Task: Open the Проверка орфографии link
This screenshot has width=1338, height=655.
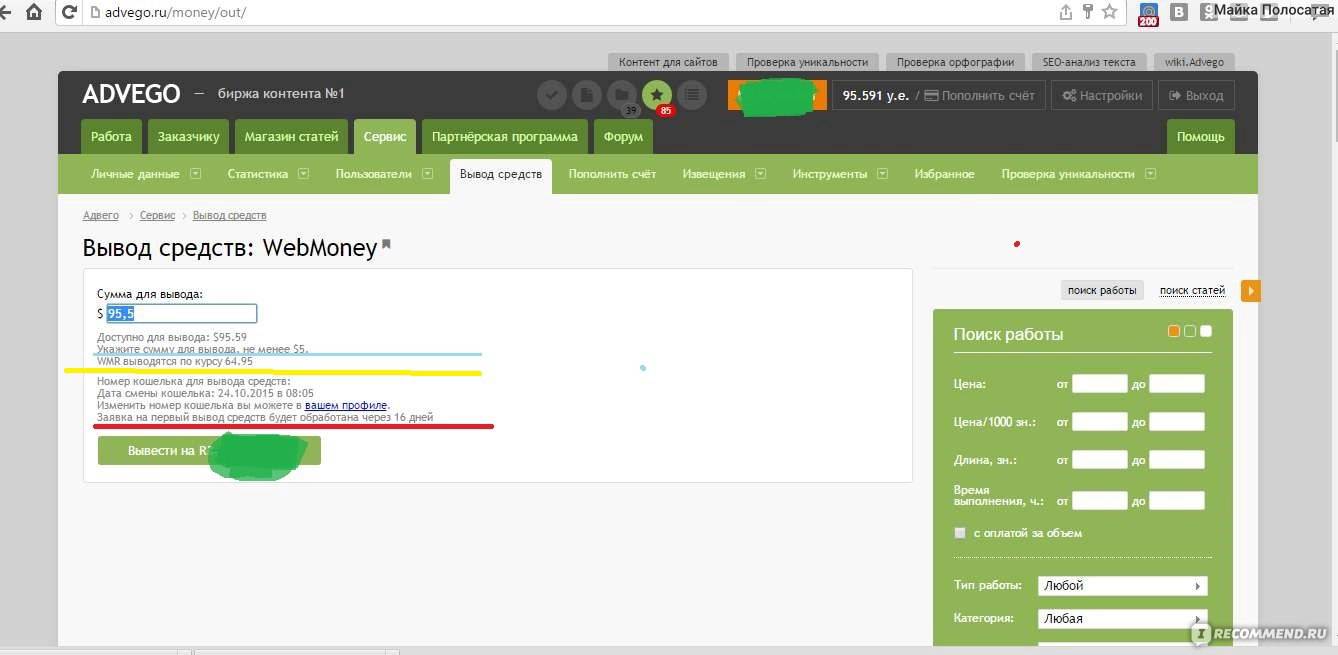Action: point(955,62)
